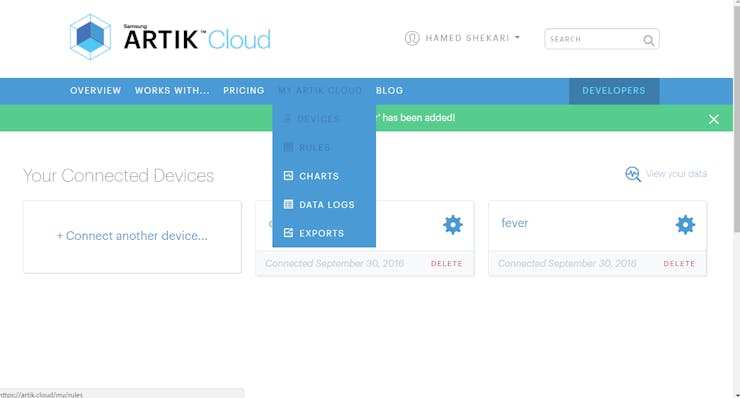Screen dimensions: 740x398
Task: Open the My ARTIK Cloud menu
Action: click(320, 91)
